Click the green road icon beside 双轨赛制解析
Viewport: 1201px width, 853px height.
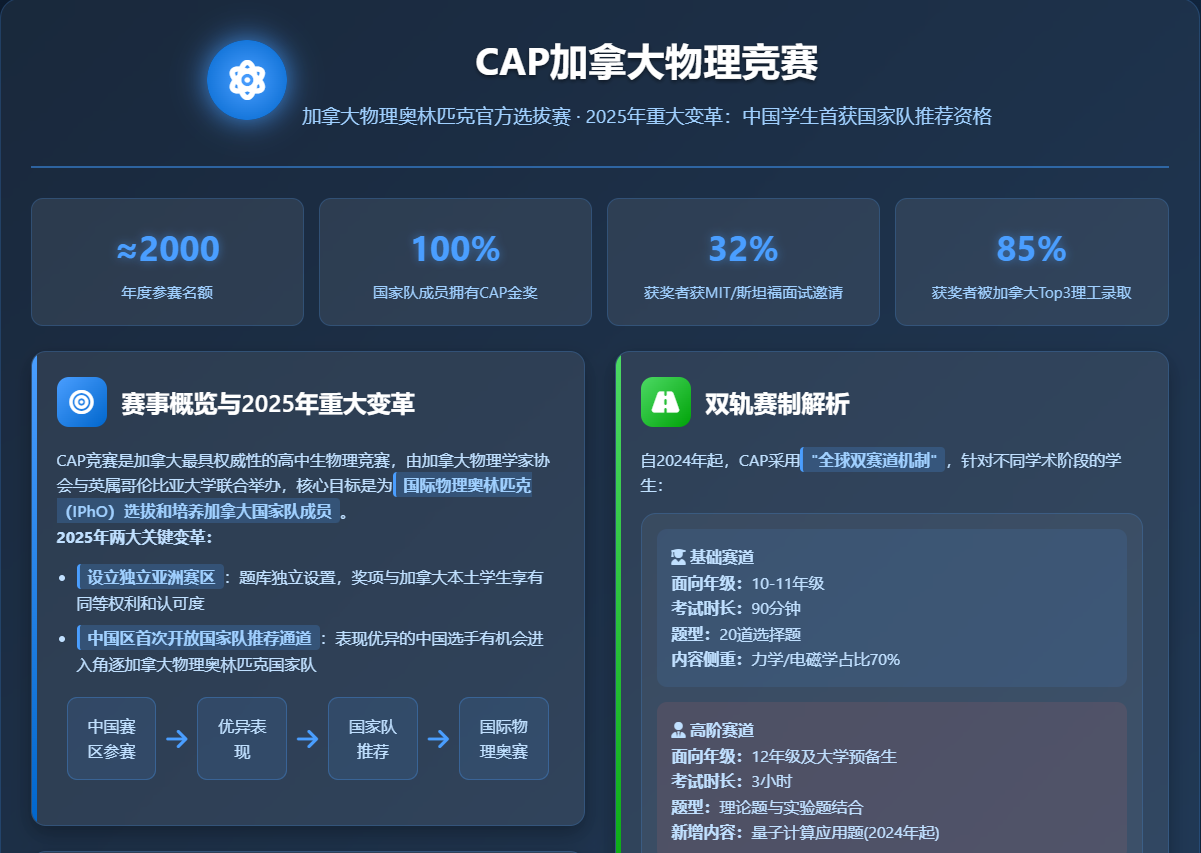pyautogui.click(x=666, y=402)
